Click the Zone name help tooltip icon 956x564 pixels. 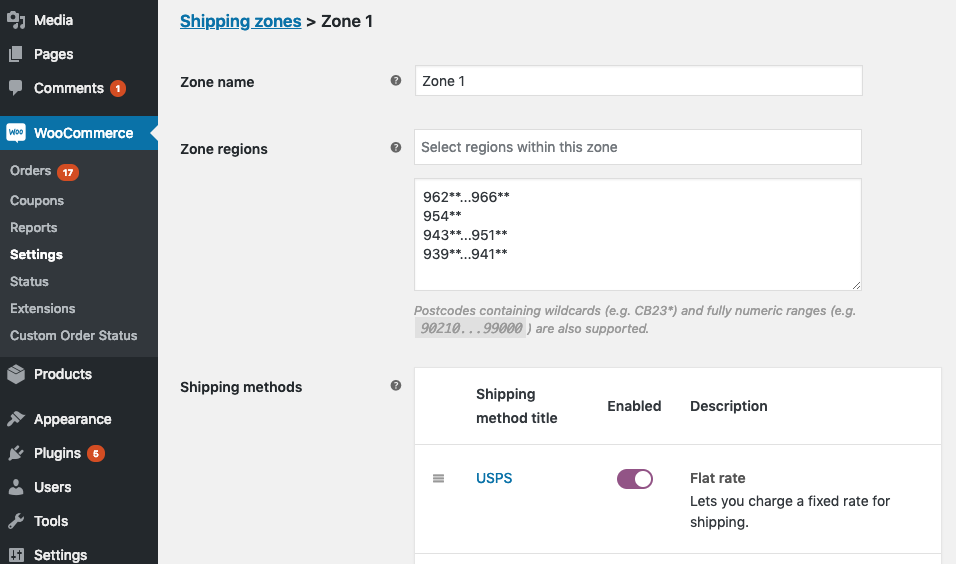tap(396, 80)
